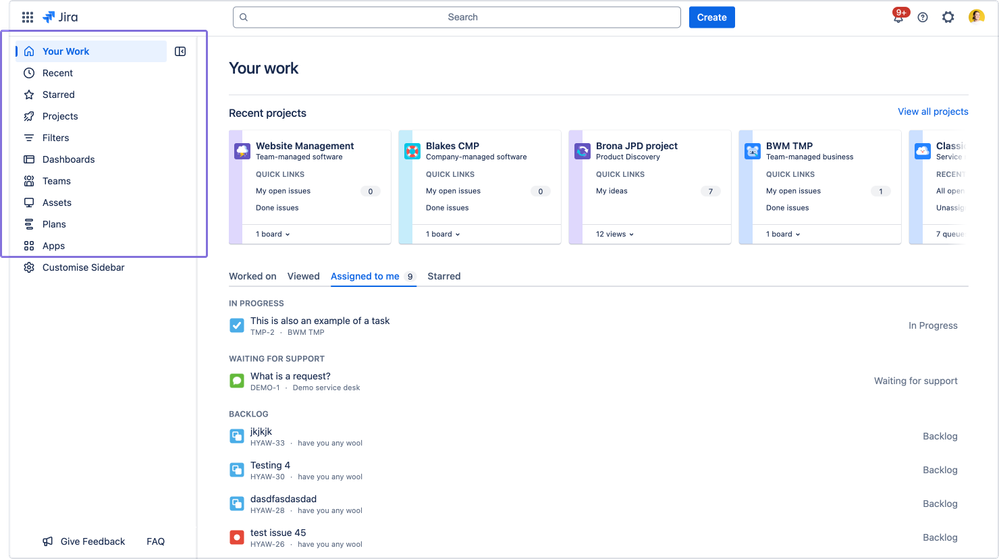Open the Testing 4 issue
This screenshot has width=999, height=559.
[270, 466]
